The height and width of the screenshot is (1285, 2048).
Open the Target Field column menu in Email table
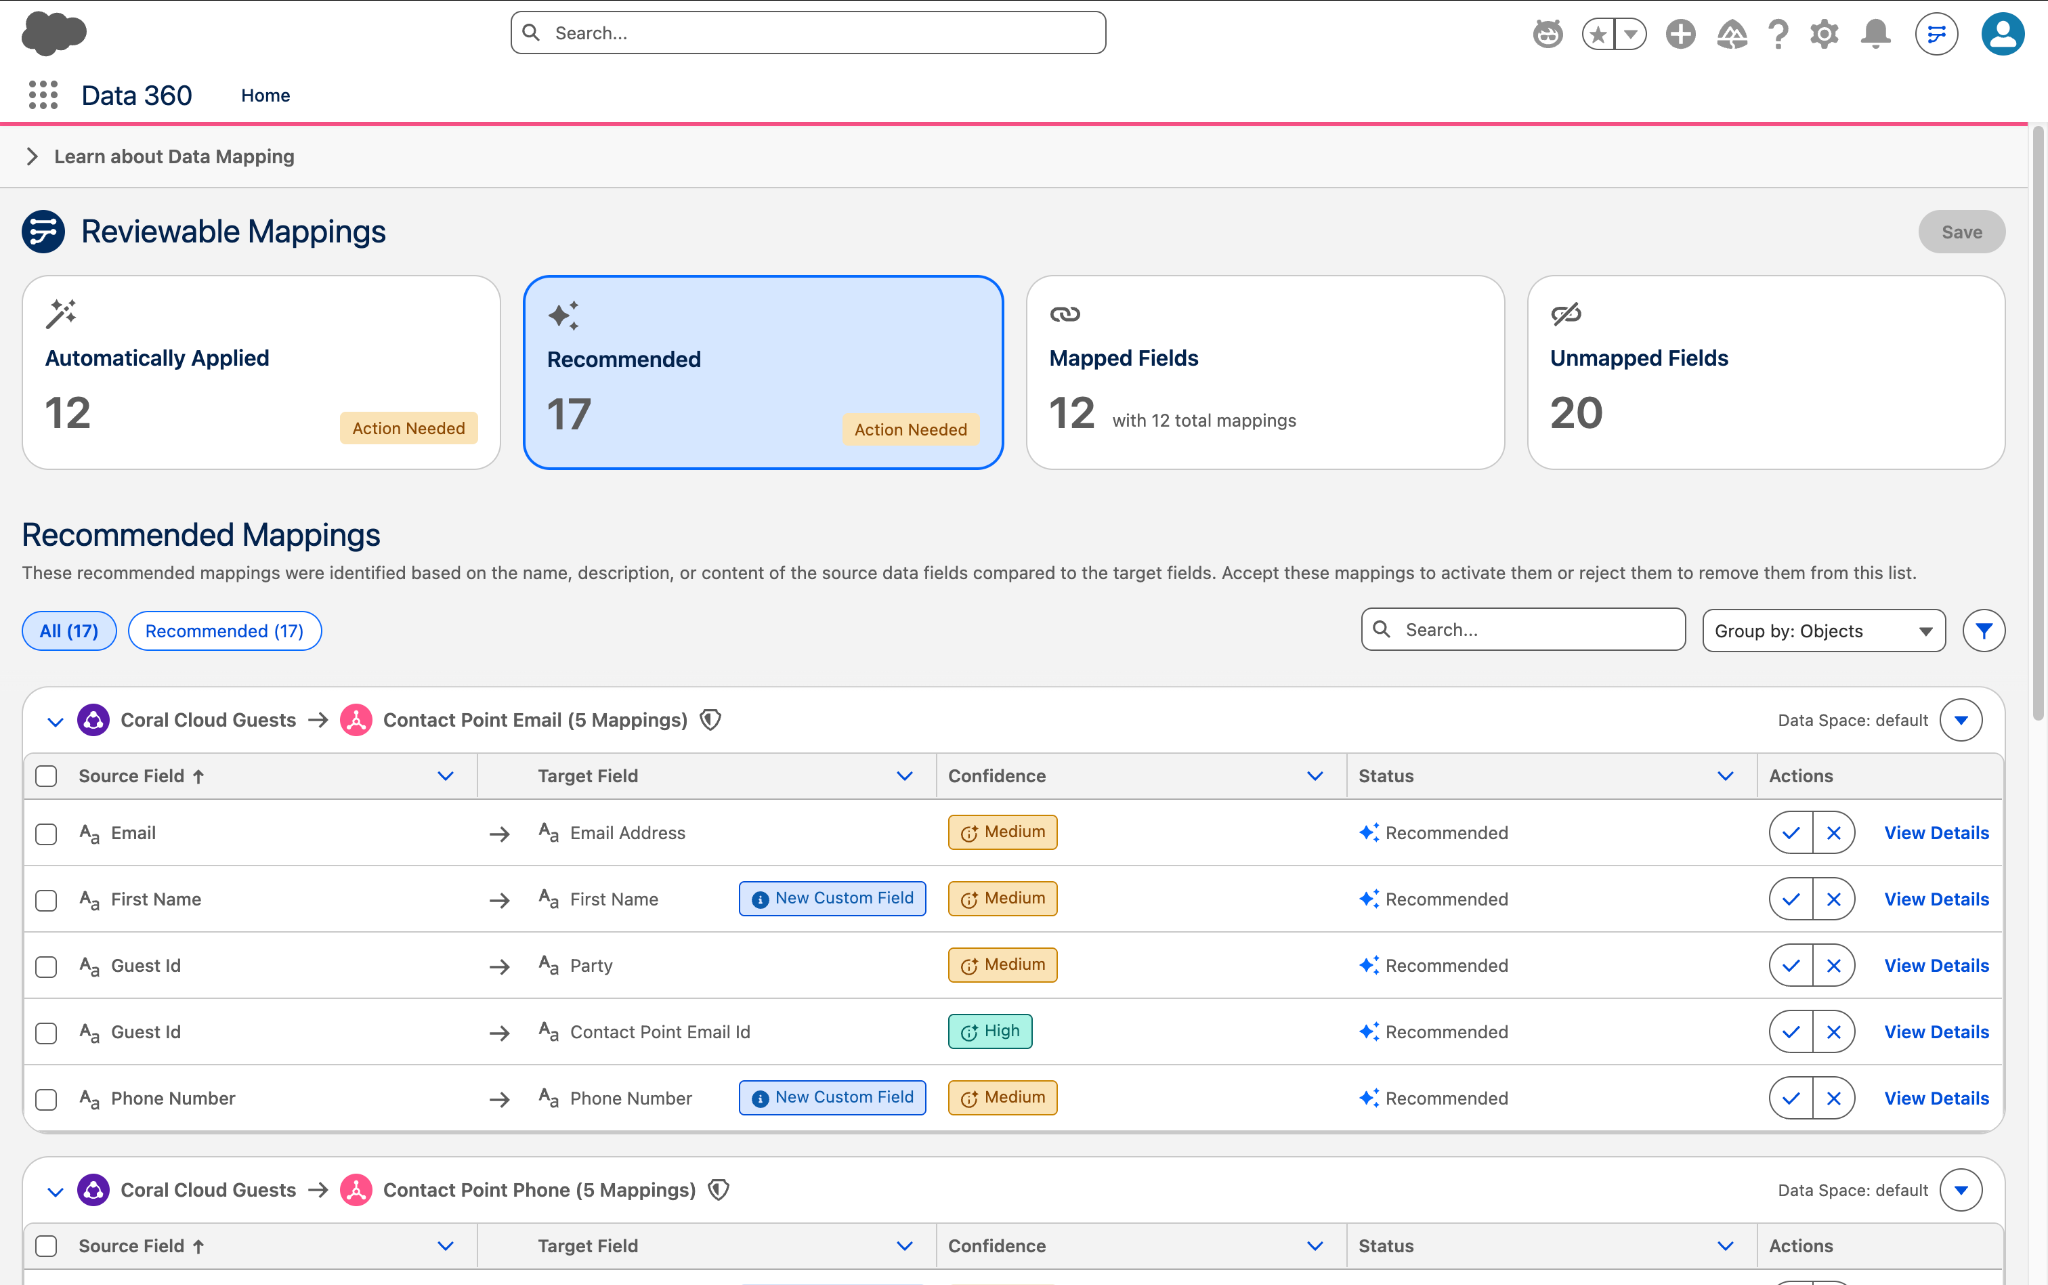pyautogui.click(x=905, y=776)
